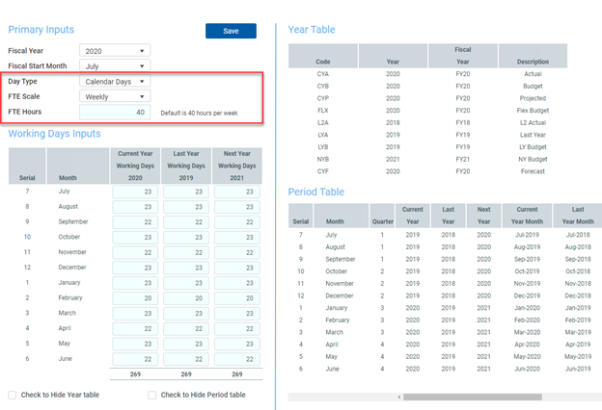The width and height of the screenshot is (602, 410).
Task: Click the Quarter column header in Period Table
Action: pos(381,220)
